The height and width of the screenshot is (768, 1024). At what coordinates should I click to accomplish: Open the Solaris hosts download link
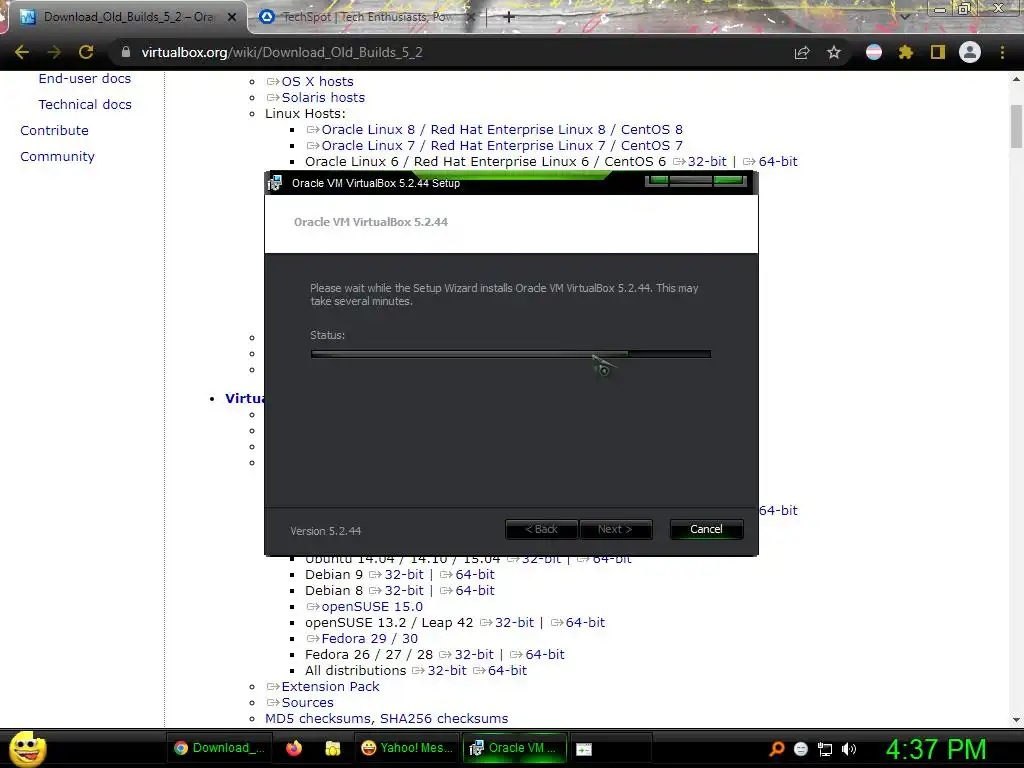323,97
